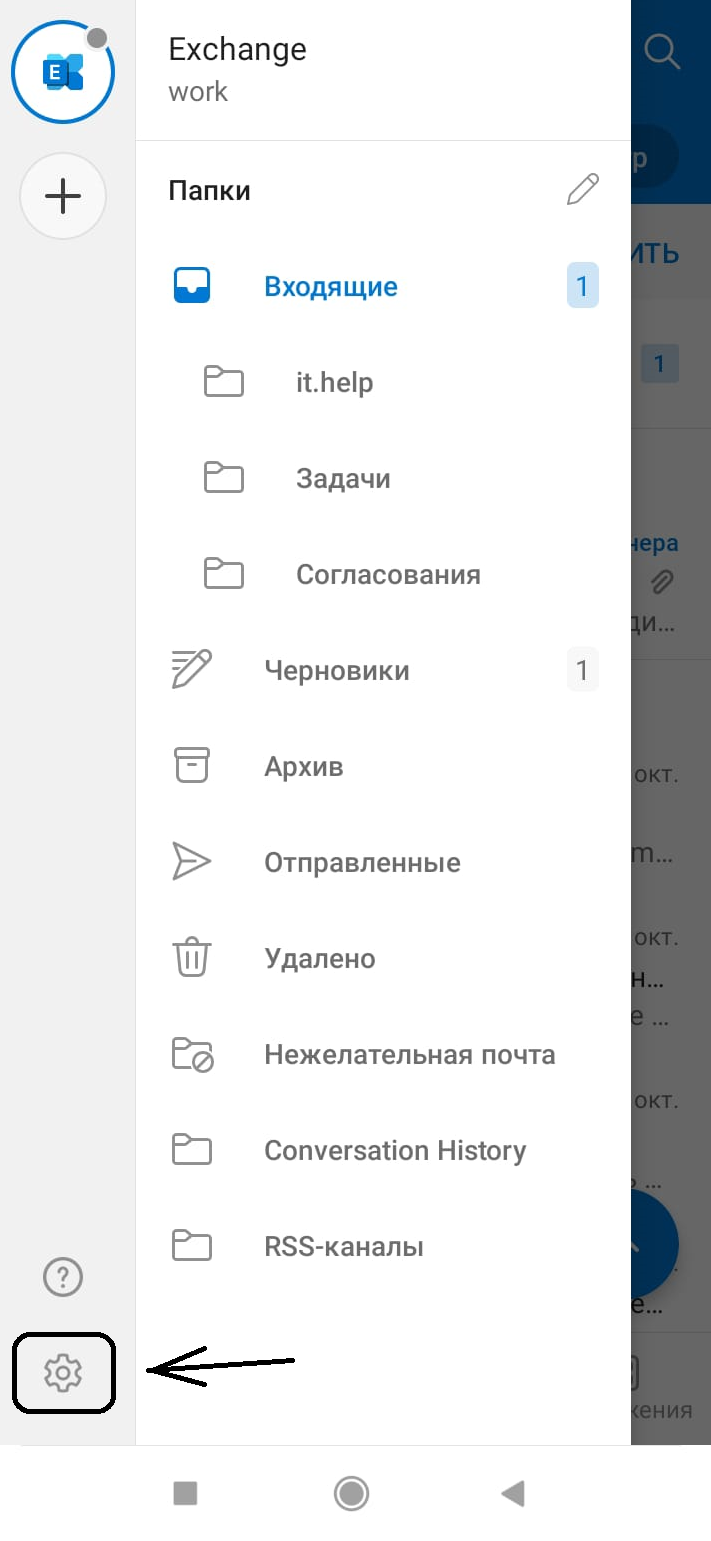Tap the add account plus button
Image resolution: width=711 pixels, height=1541 pixels.
pos(63,196)
